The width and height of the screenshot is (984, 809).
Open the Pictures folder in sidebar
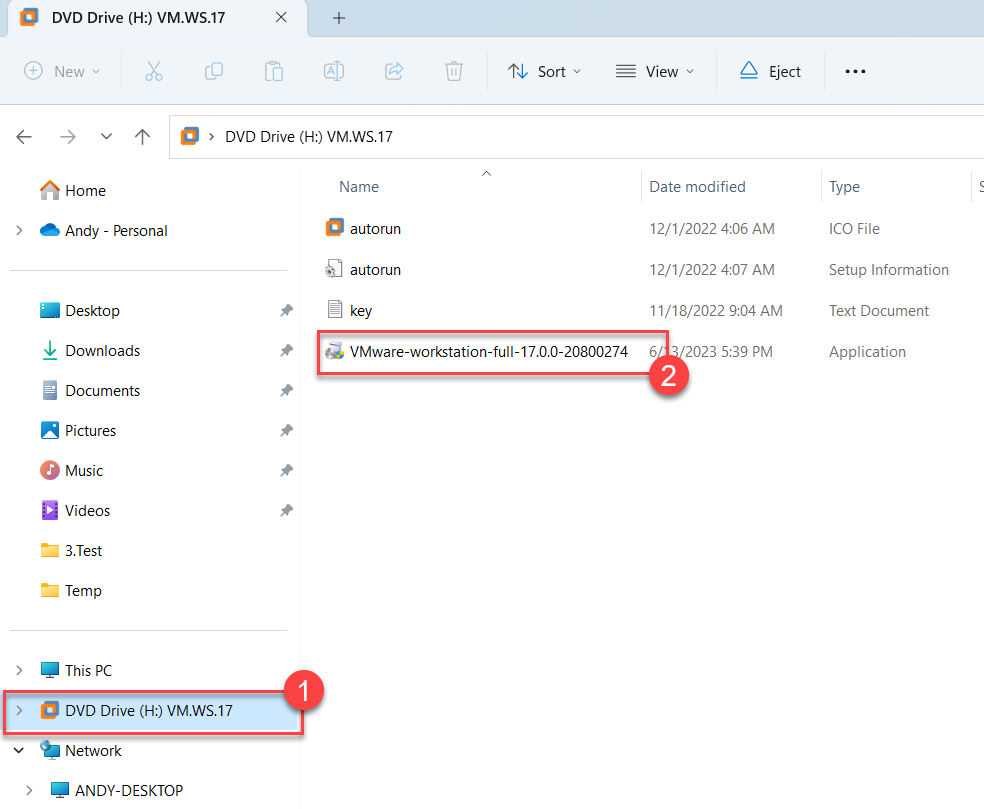(x=90, y=431)
